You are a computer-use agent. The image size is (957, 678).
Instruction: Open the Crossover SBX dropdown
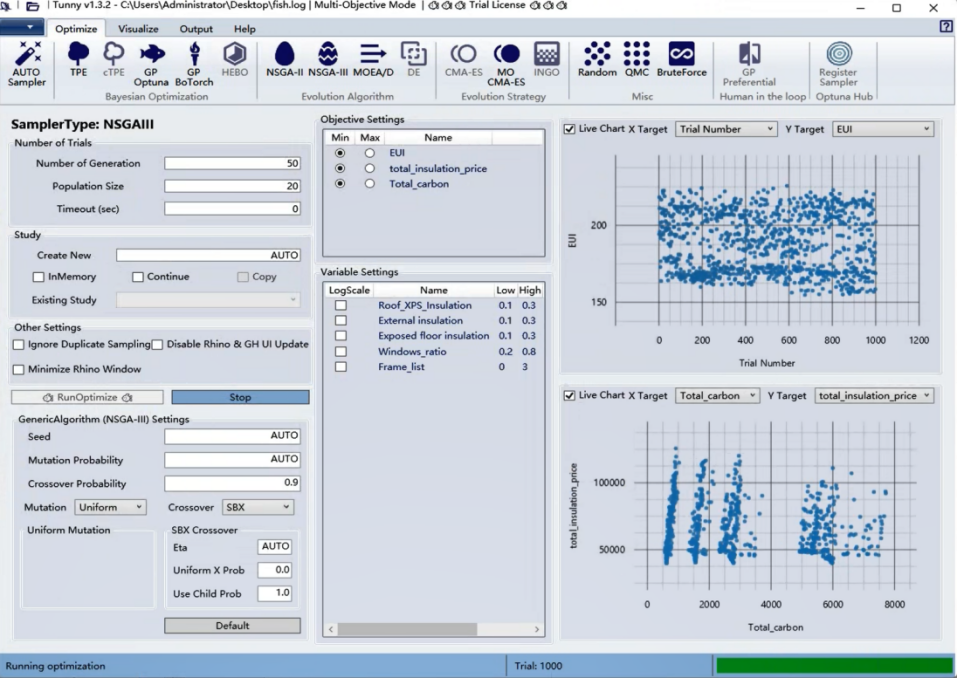[258, 507]
